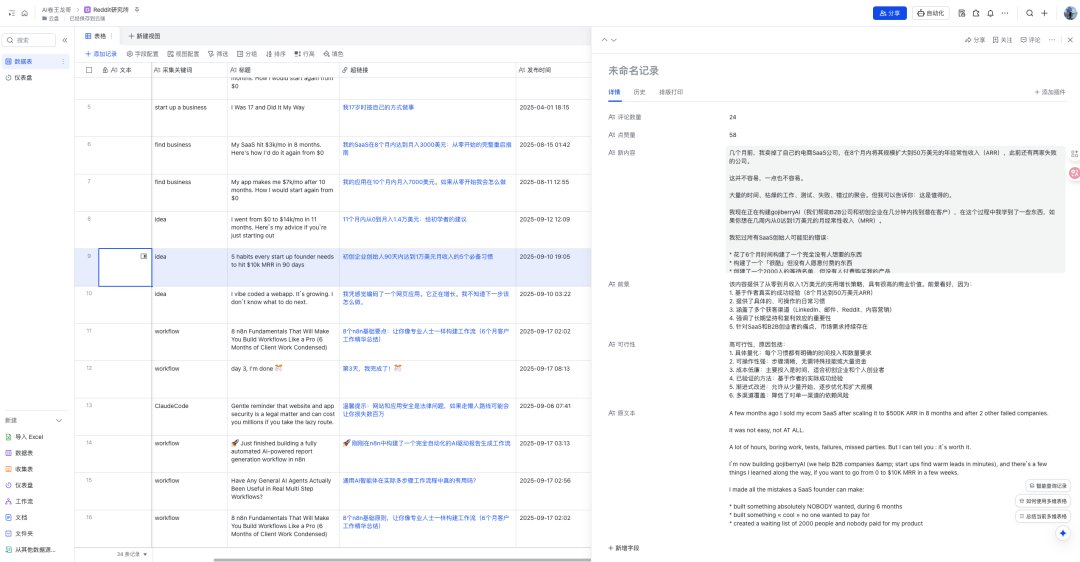
Task: Switch to the 历史 tab
Action: click(x=639, y=91)
